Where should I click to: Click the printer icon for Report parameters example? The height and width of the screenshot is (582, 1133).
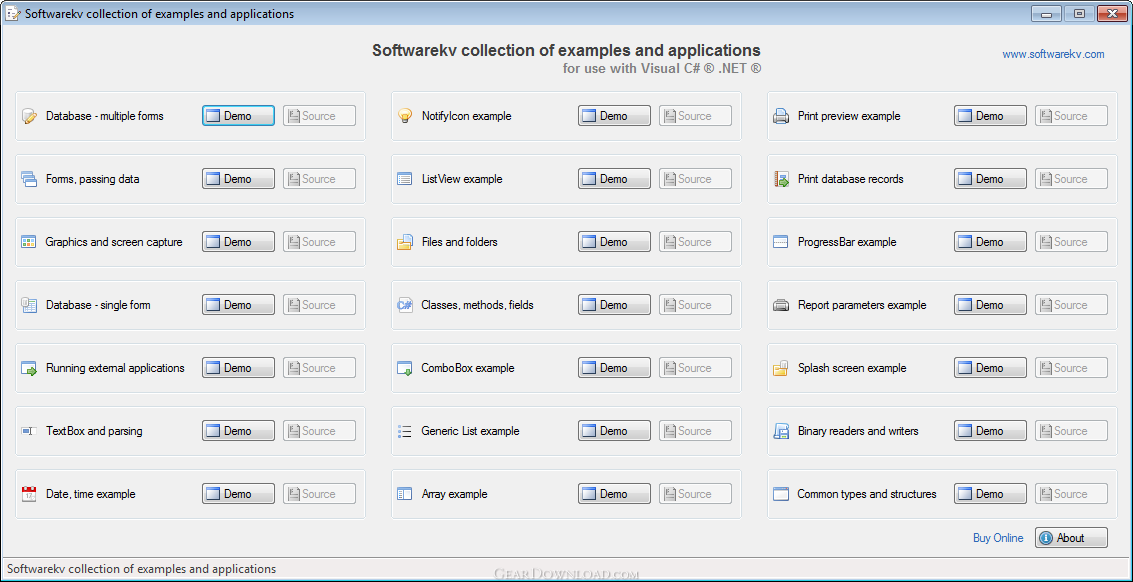tap(781, 304)
